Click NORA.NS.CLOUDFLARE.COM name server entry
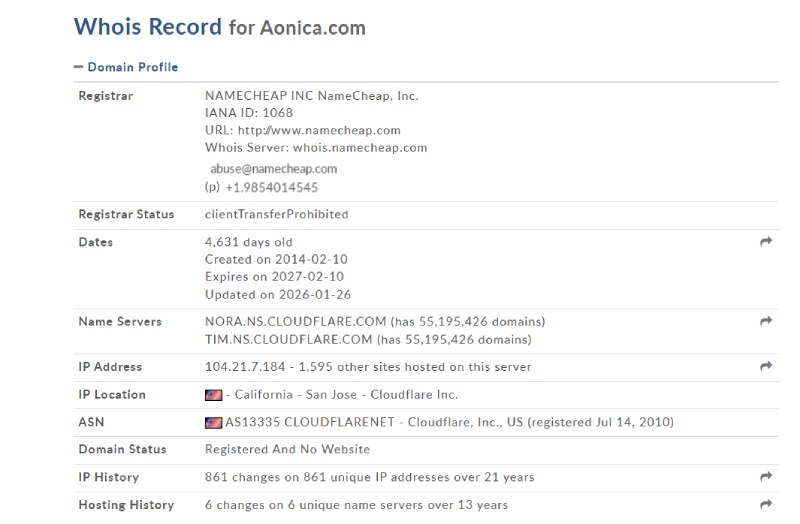The height and width of the screenshot is (524, 800). pos(375,321)
